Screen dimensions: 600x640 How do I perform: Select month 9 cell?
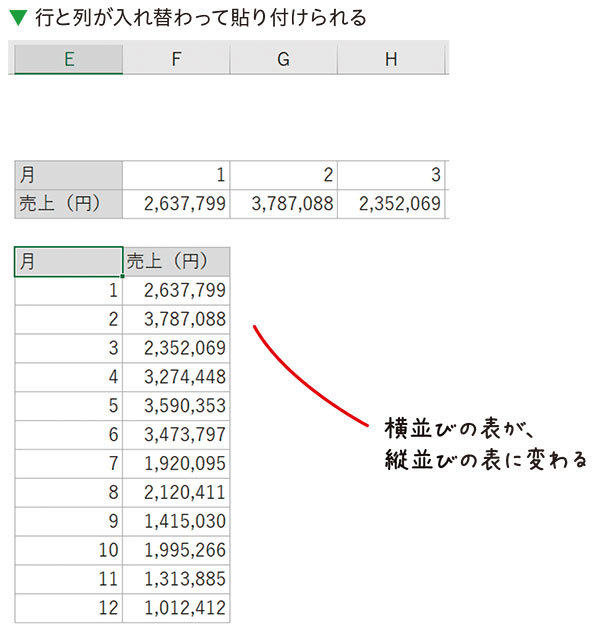(x=69, y=522)
